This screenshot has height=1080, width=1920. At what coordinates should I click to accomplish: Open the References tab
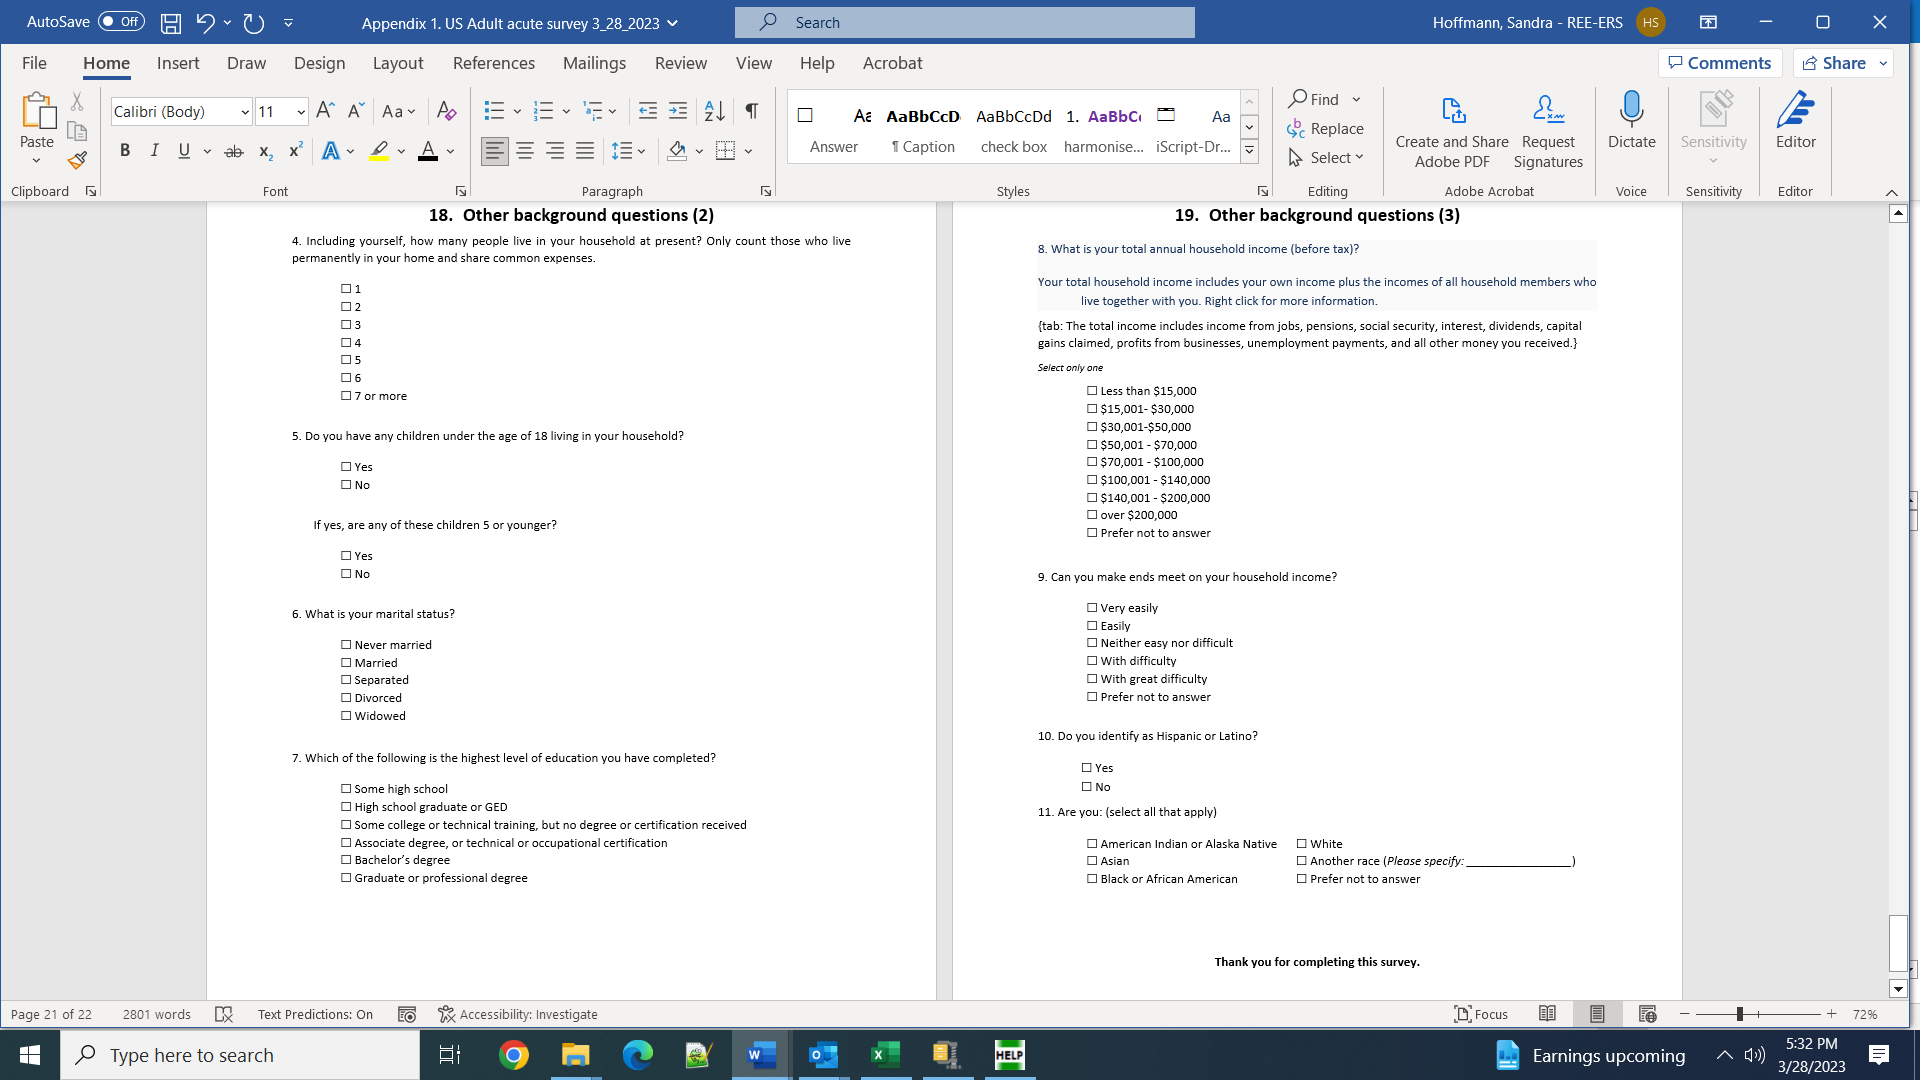point(493,63)
